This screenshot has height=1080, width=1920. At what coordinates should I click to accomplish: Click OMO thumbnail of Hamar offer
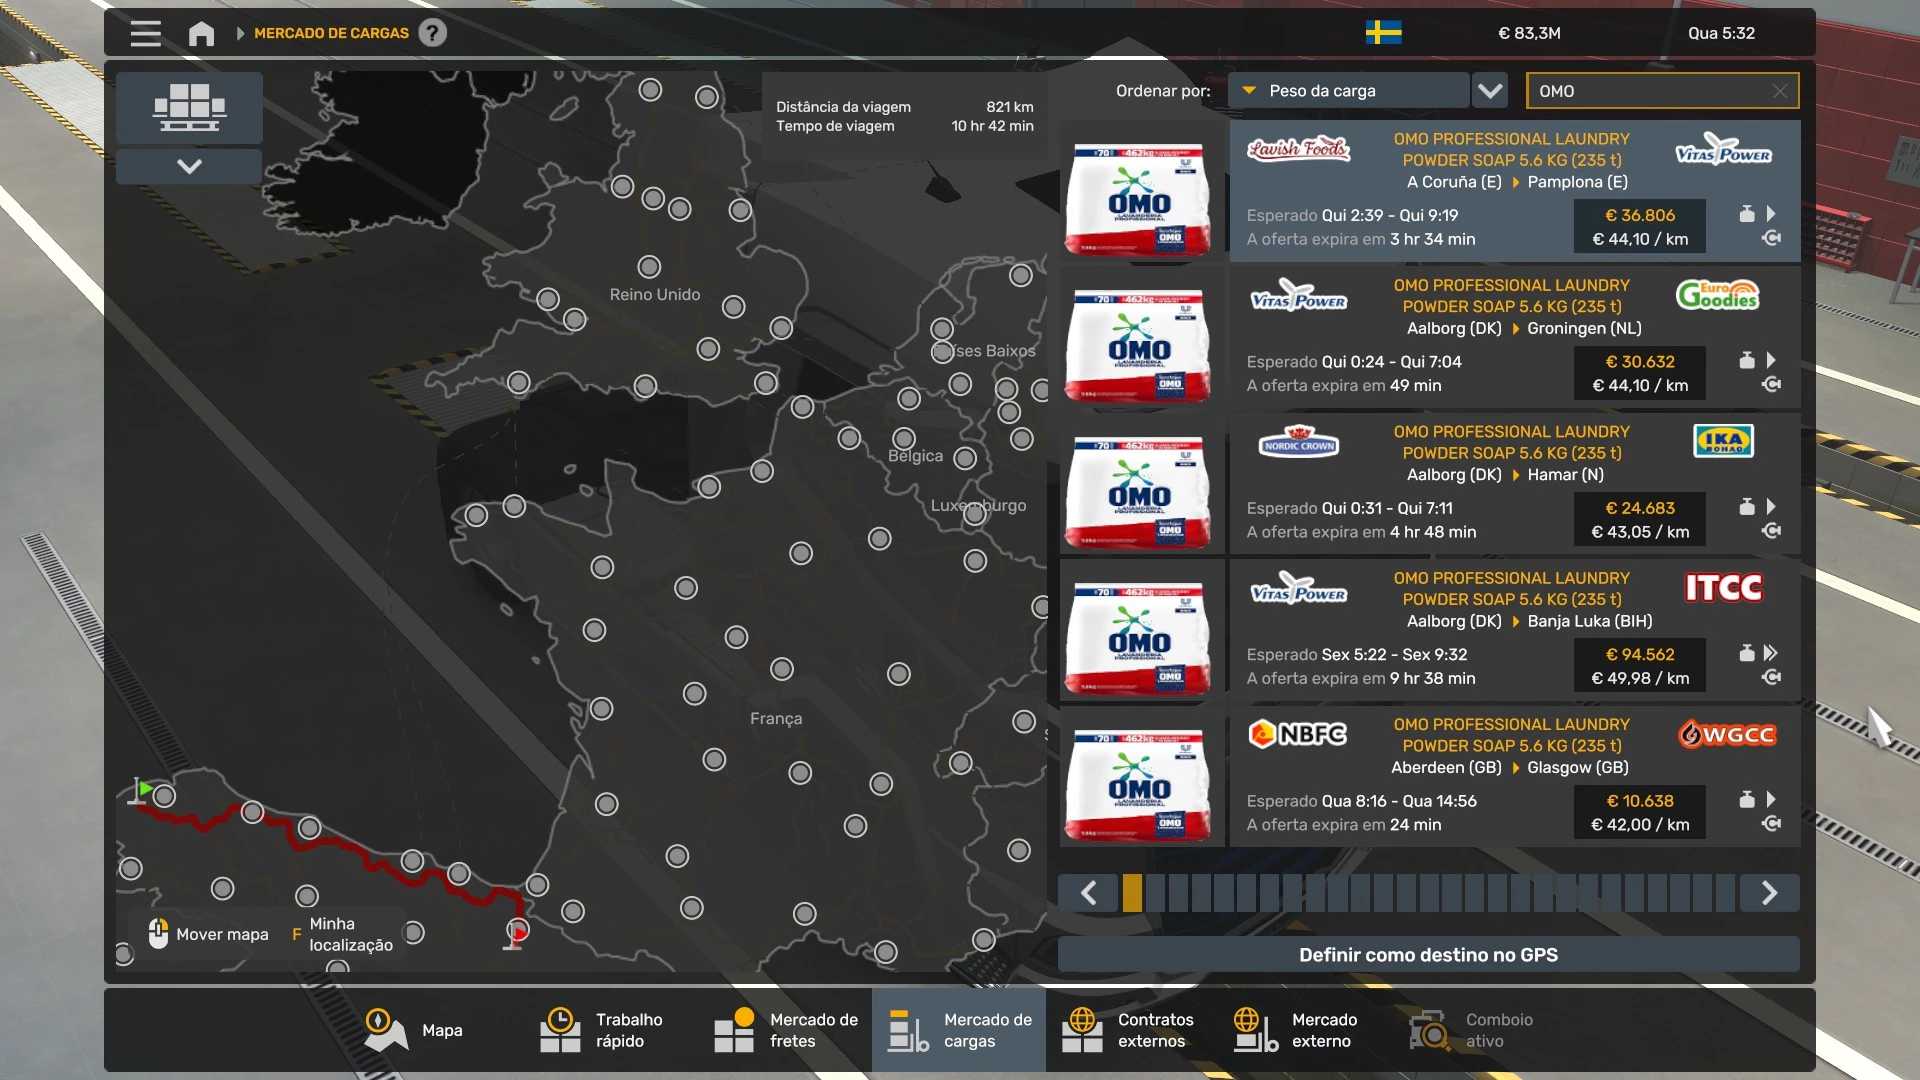(x=1141, y=484)
